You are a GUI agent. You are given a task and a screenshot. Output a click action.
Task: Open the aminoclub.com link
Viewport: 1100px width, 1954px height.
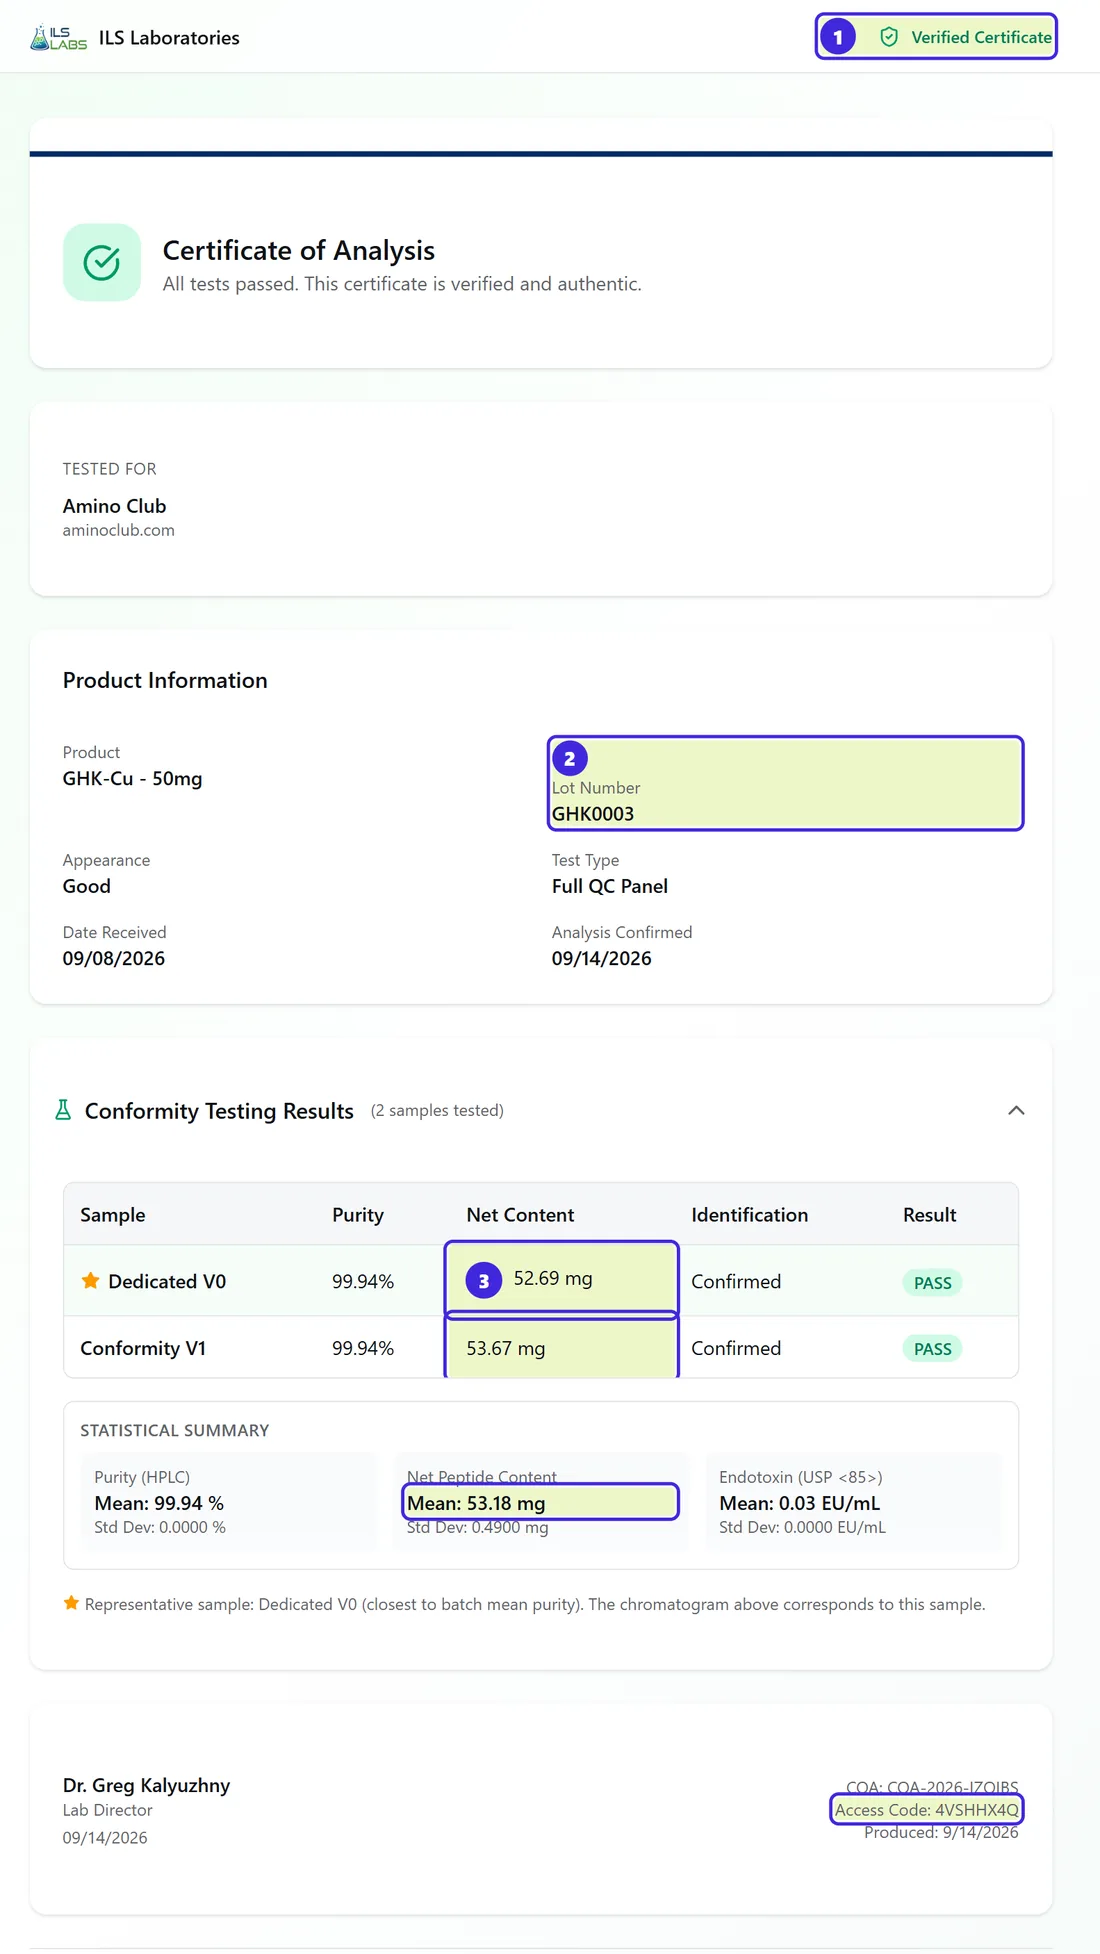[119, 530]
